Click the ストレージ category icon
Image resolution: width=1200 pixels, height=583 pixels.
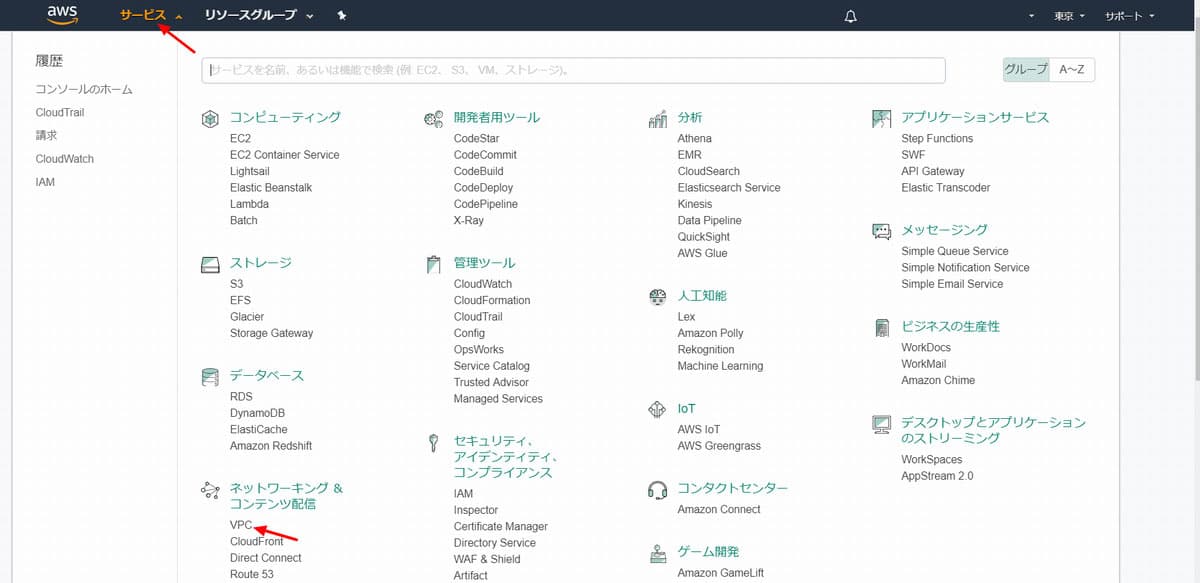click(x=210, y=264)
